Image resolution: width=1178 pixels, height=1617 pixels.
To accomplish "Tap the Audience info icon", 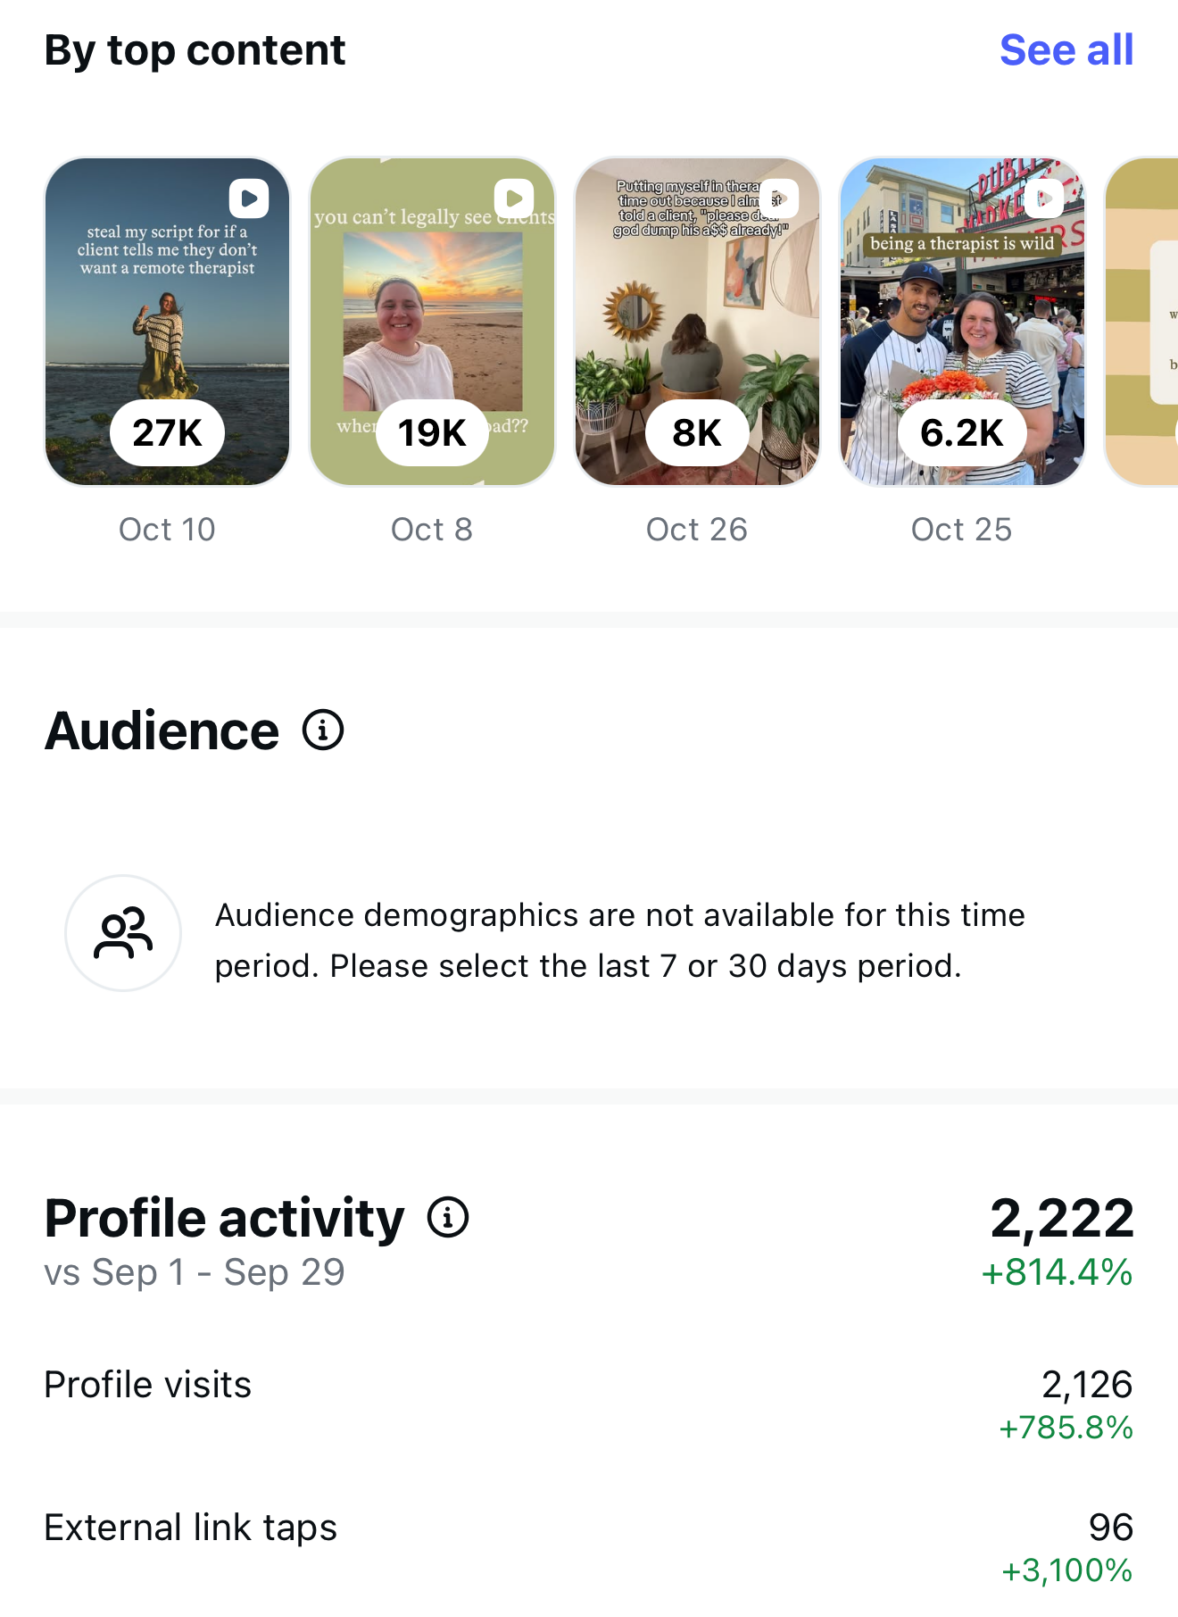I will point(323,731).
